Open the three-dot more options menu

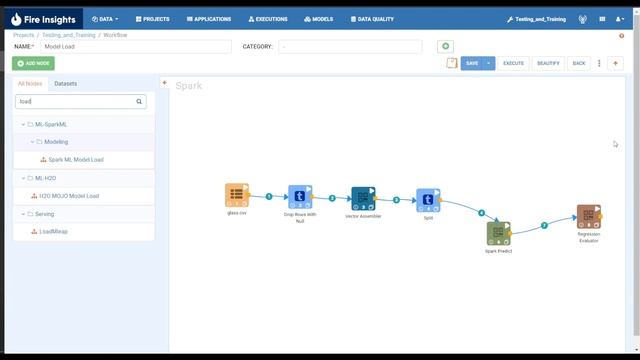coord(599,63)
